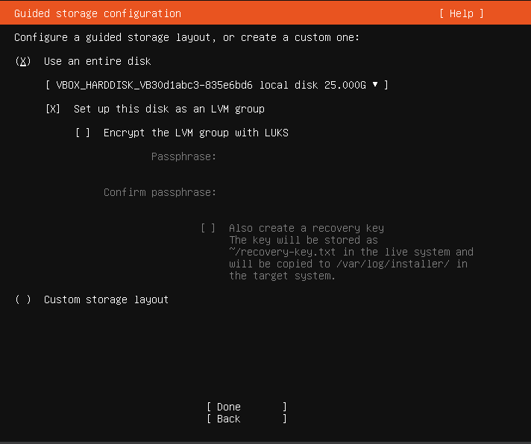This screenshot has width=531, height=444.
Task: Click the 'Use an entire disk' label text
Action: coord(97,61)
